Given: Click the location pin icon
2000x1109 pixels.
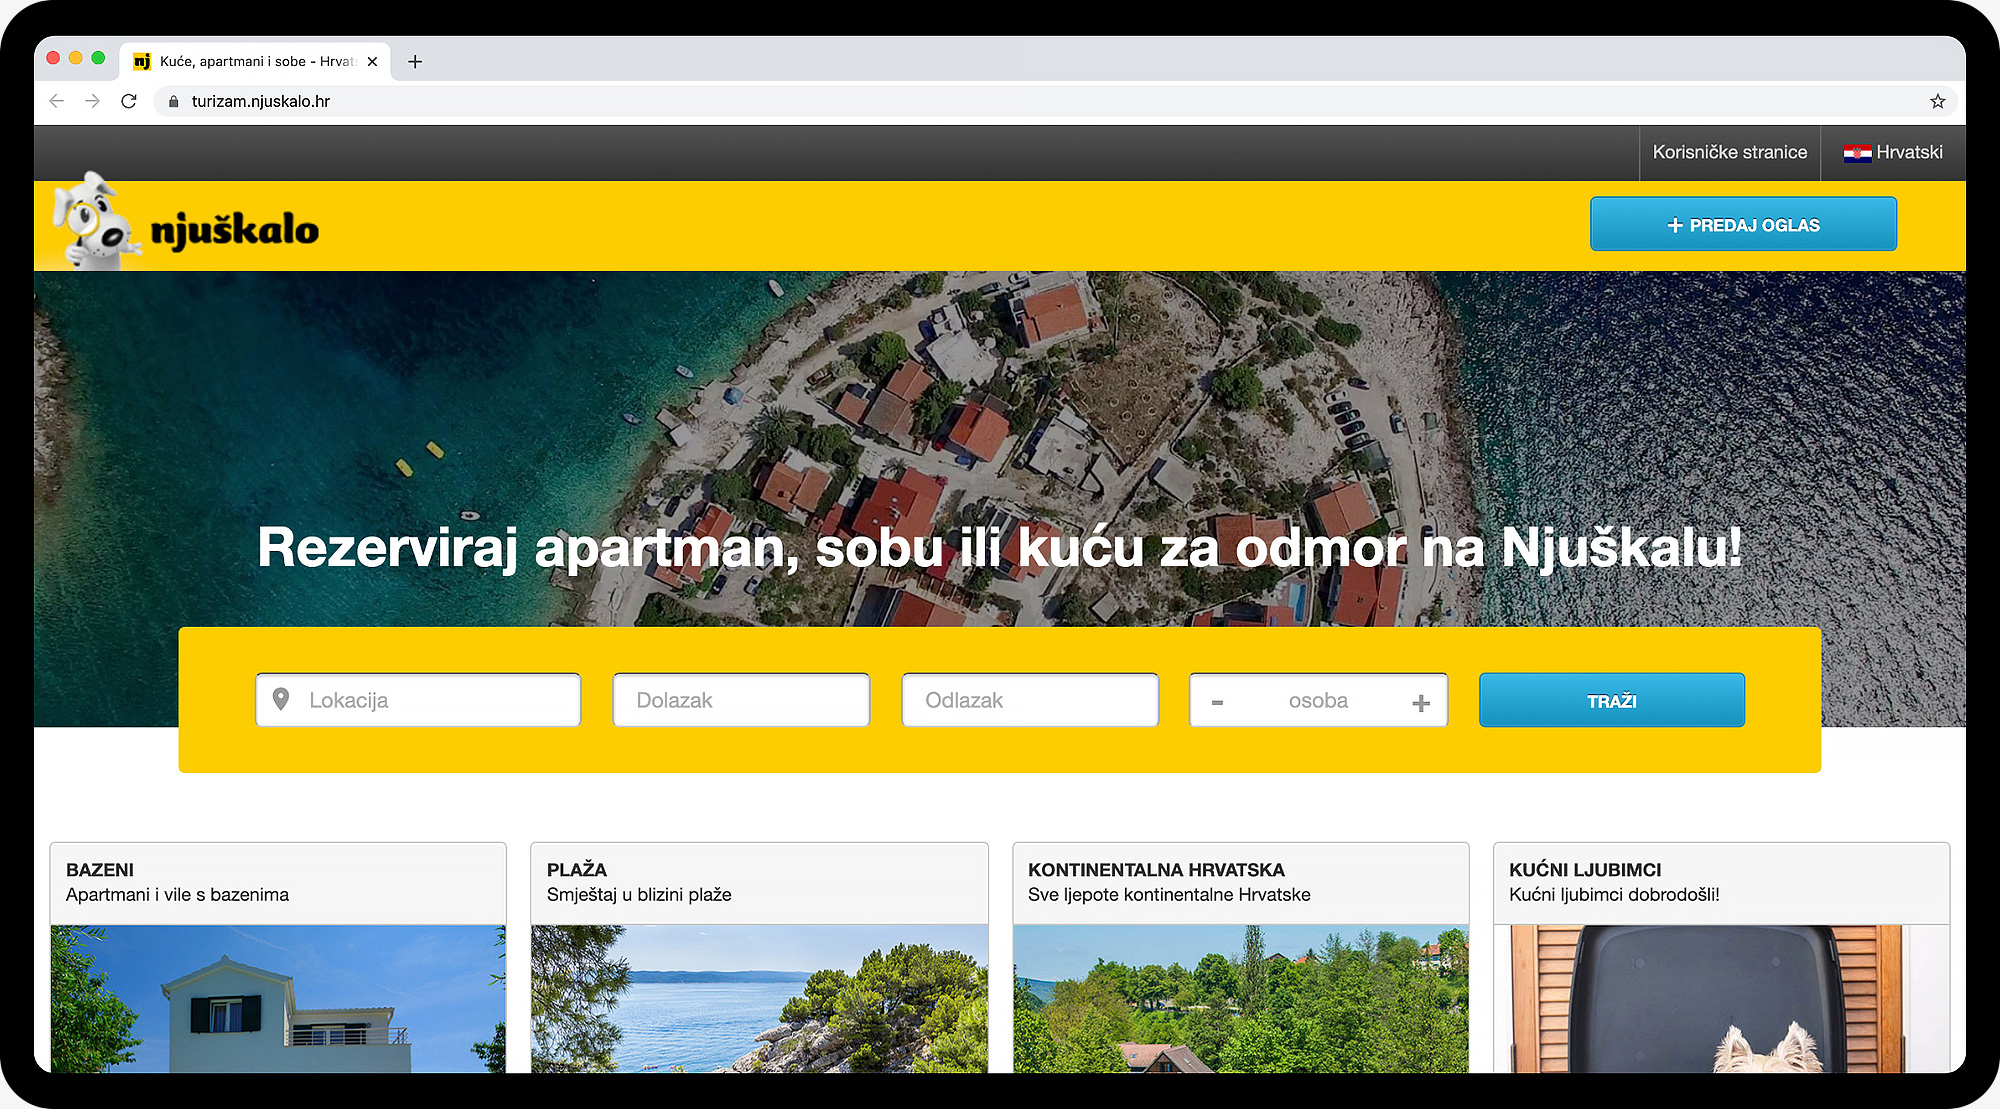Looking at the screenshot, I should pos(281,699).
